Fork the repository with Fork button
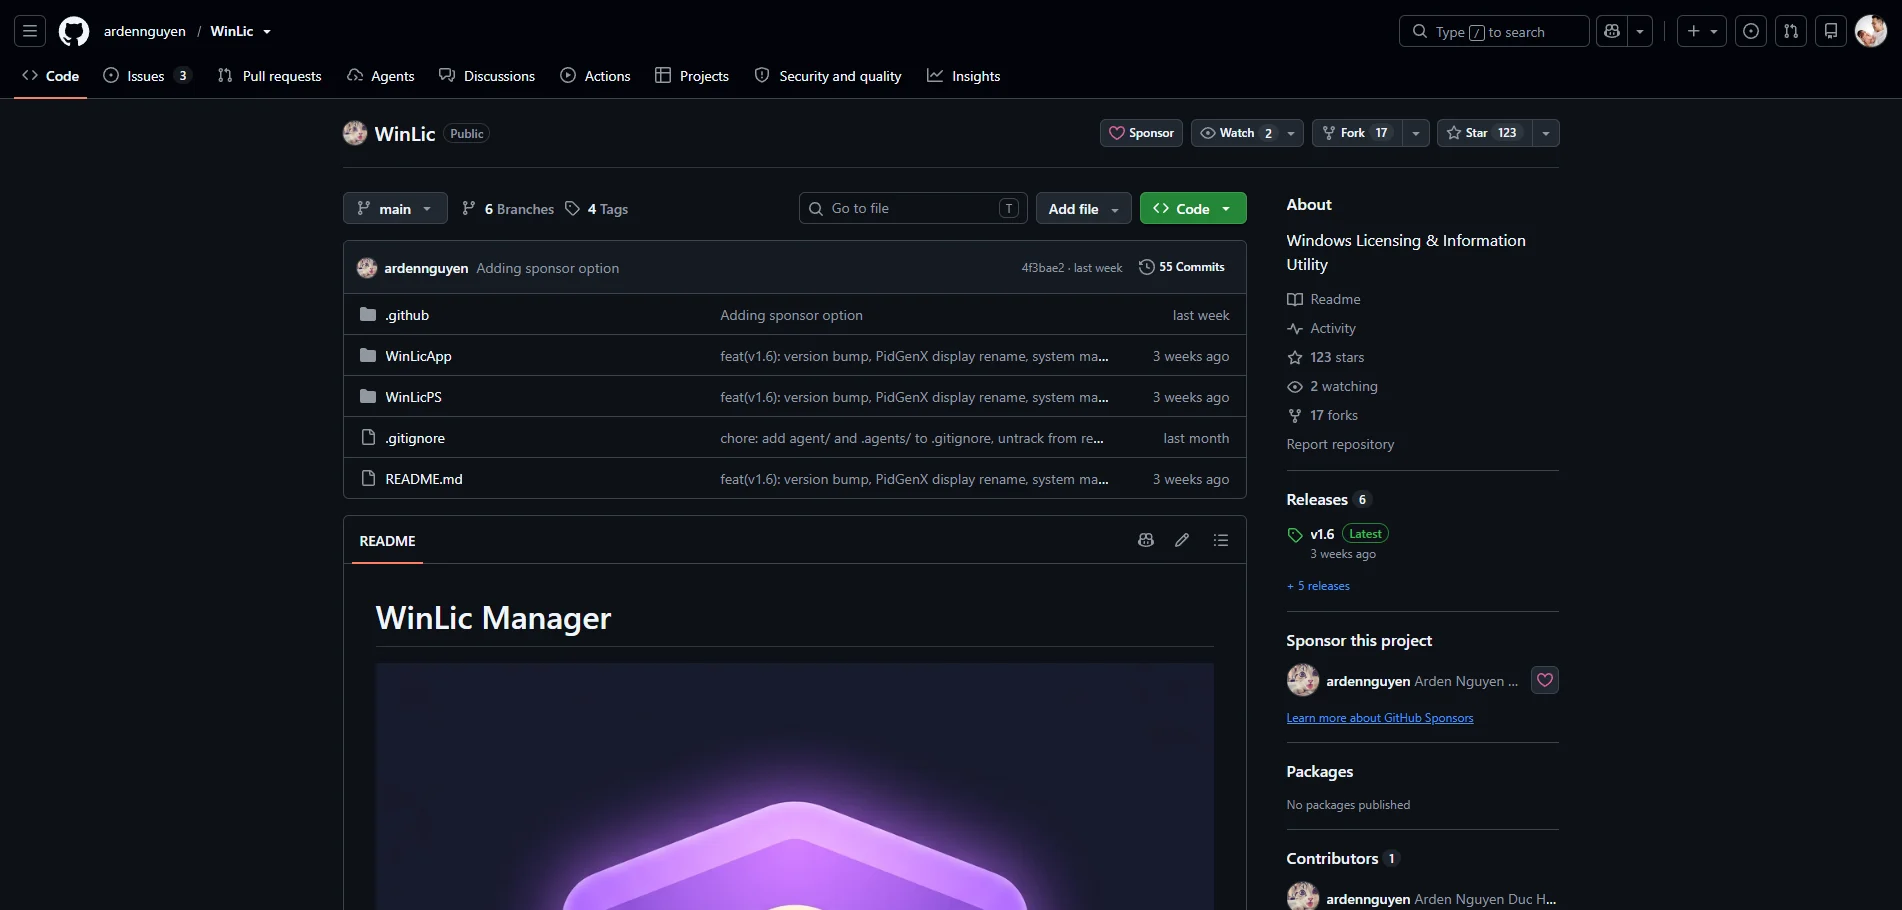The height and width of the screenshot is (910, 1902). click(1357, 133)
